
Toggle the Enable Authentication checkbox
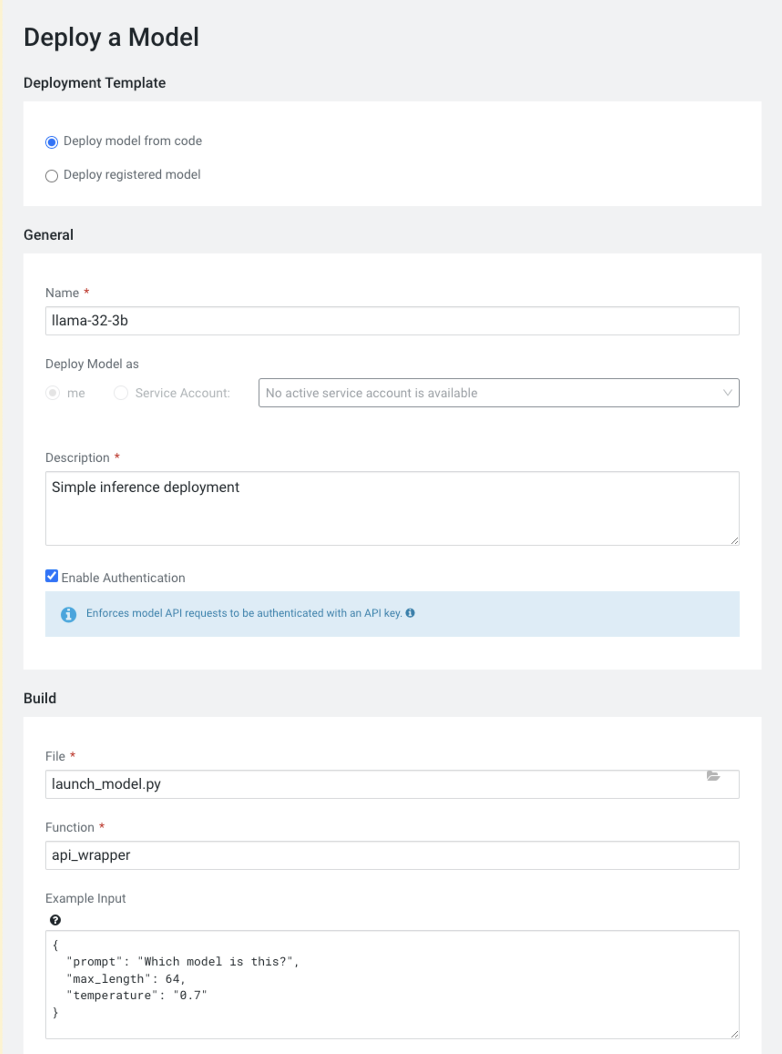52,577
